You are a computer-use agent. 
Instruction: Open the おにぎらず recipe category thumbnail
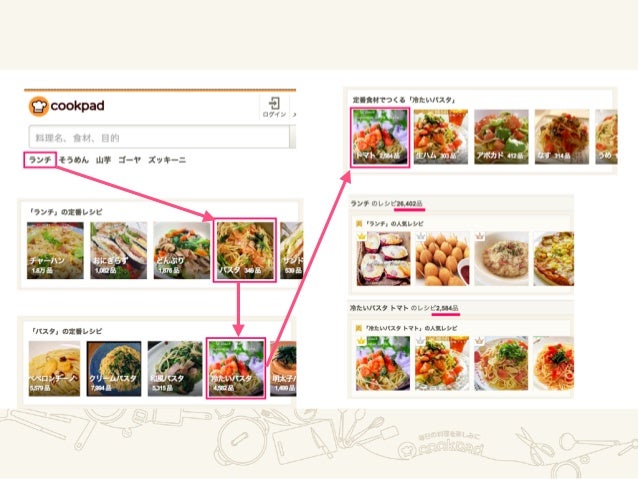tap(118, 250)
